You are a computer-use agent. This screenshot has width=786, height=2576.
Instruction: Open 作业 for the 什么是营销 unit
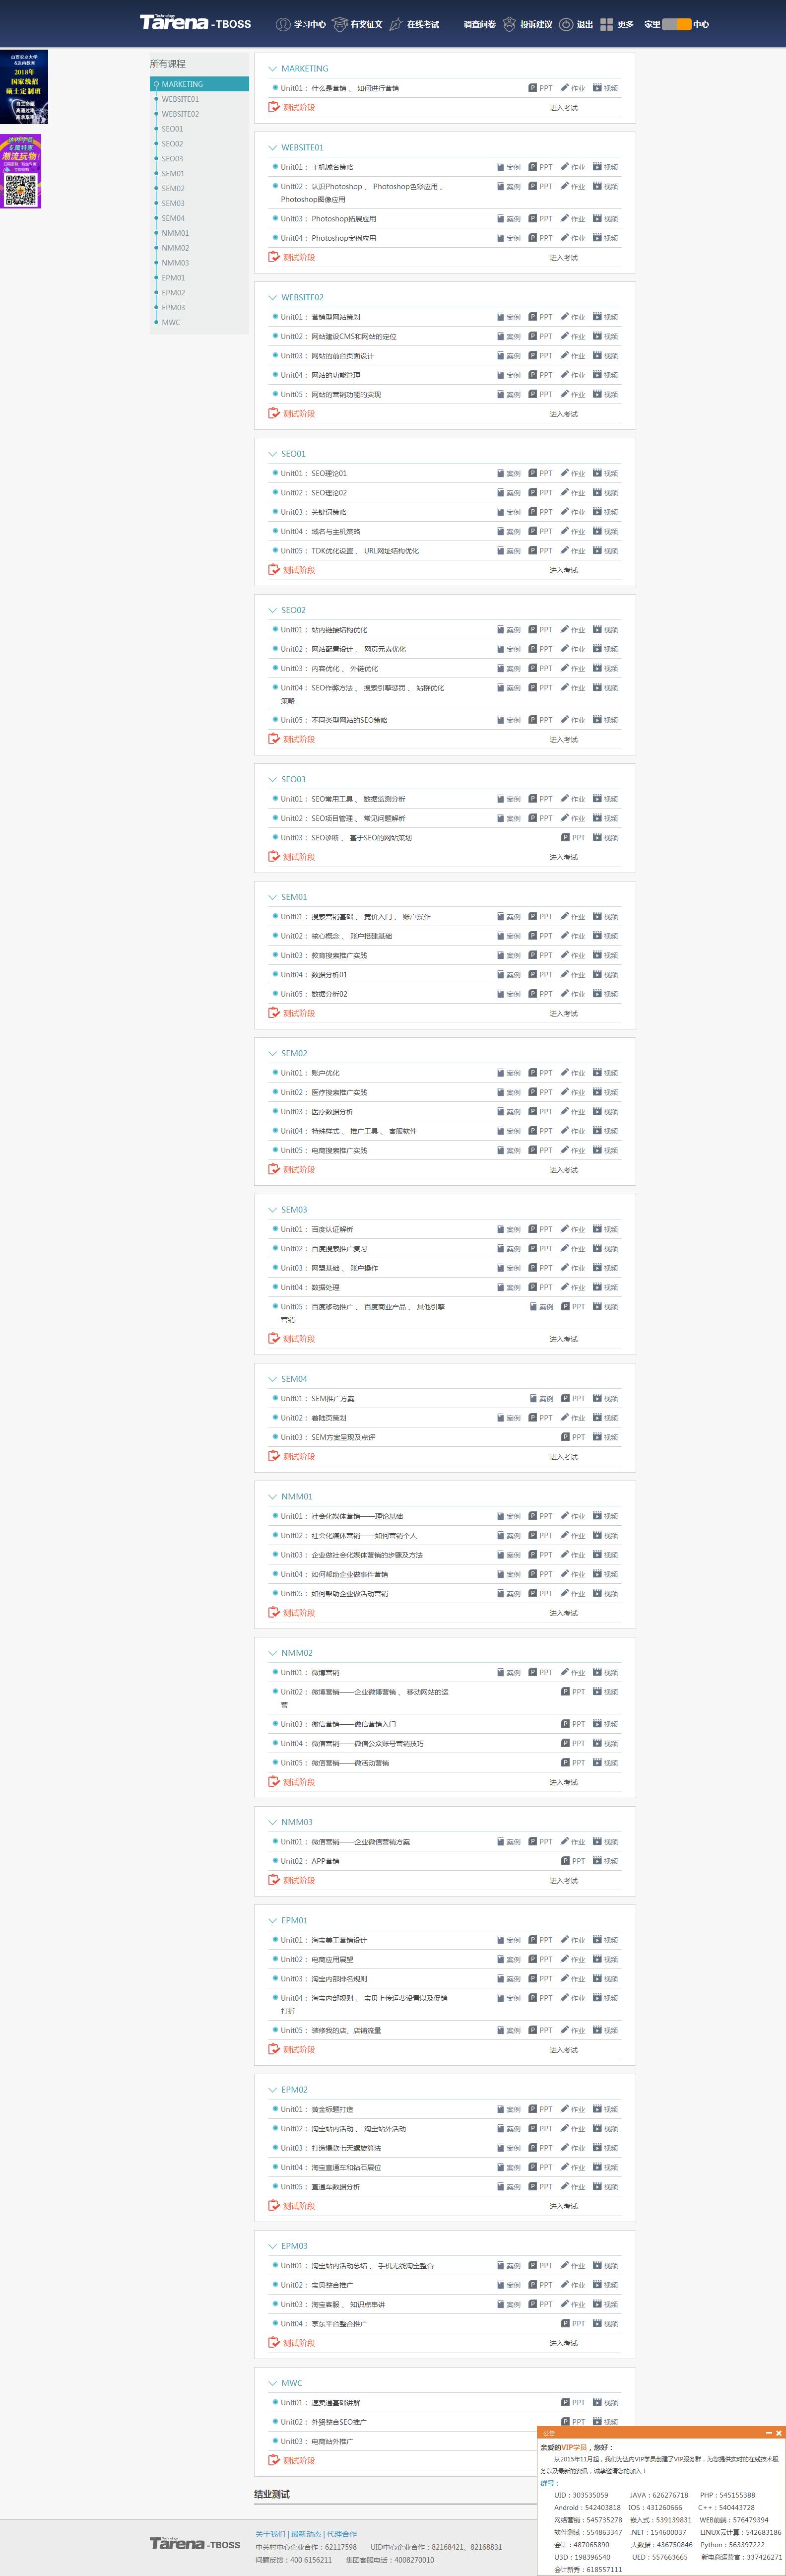pos(573,88)
